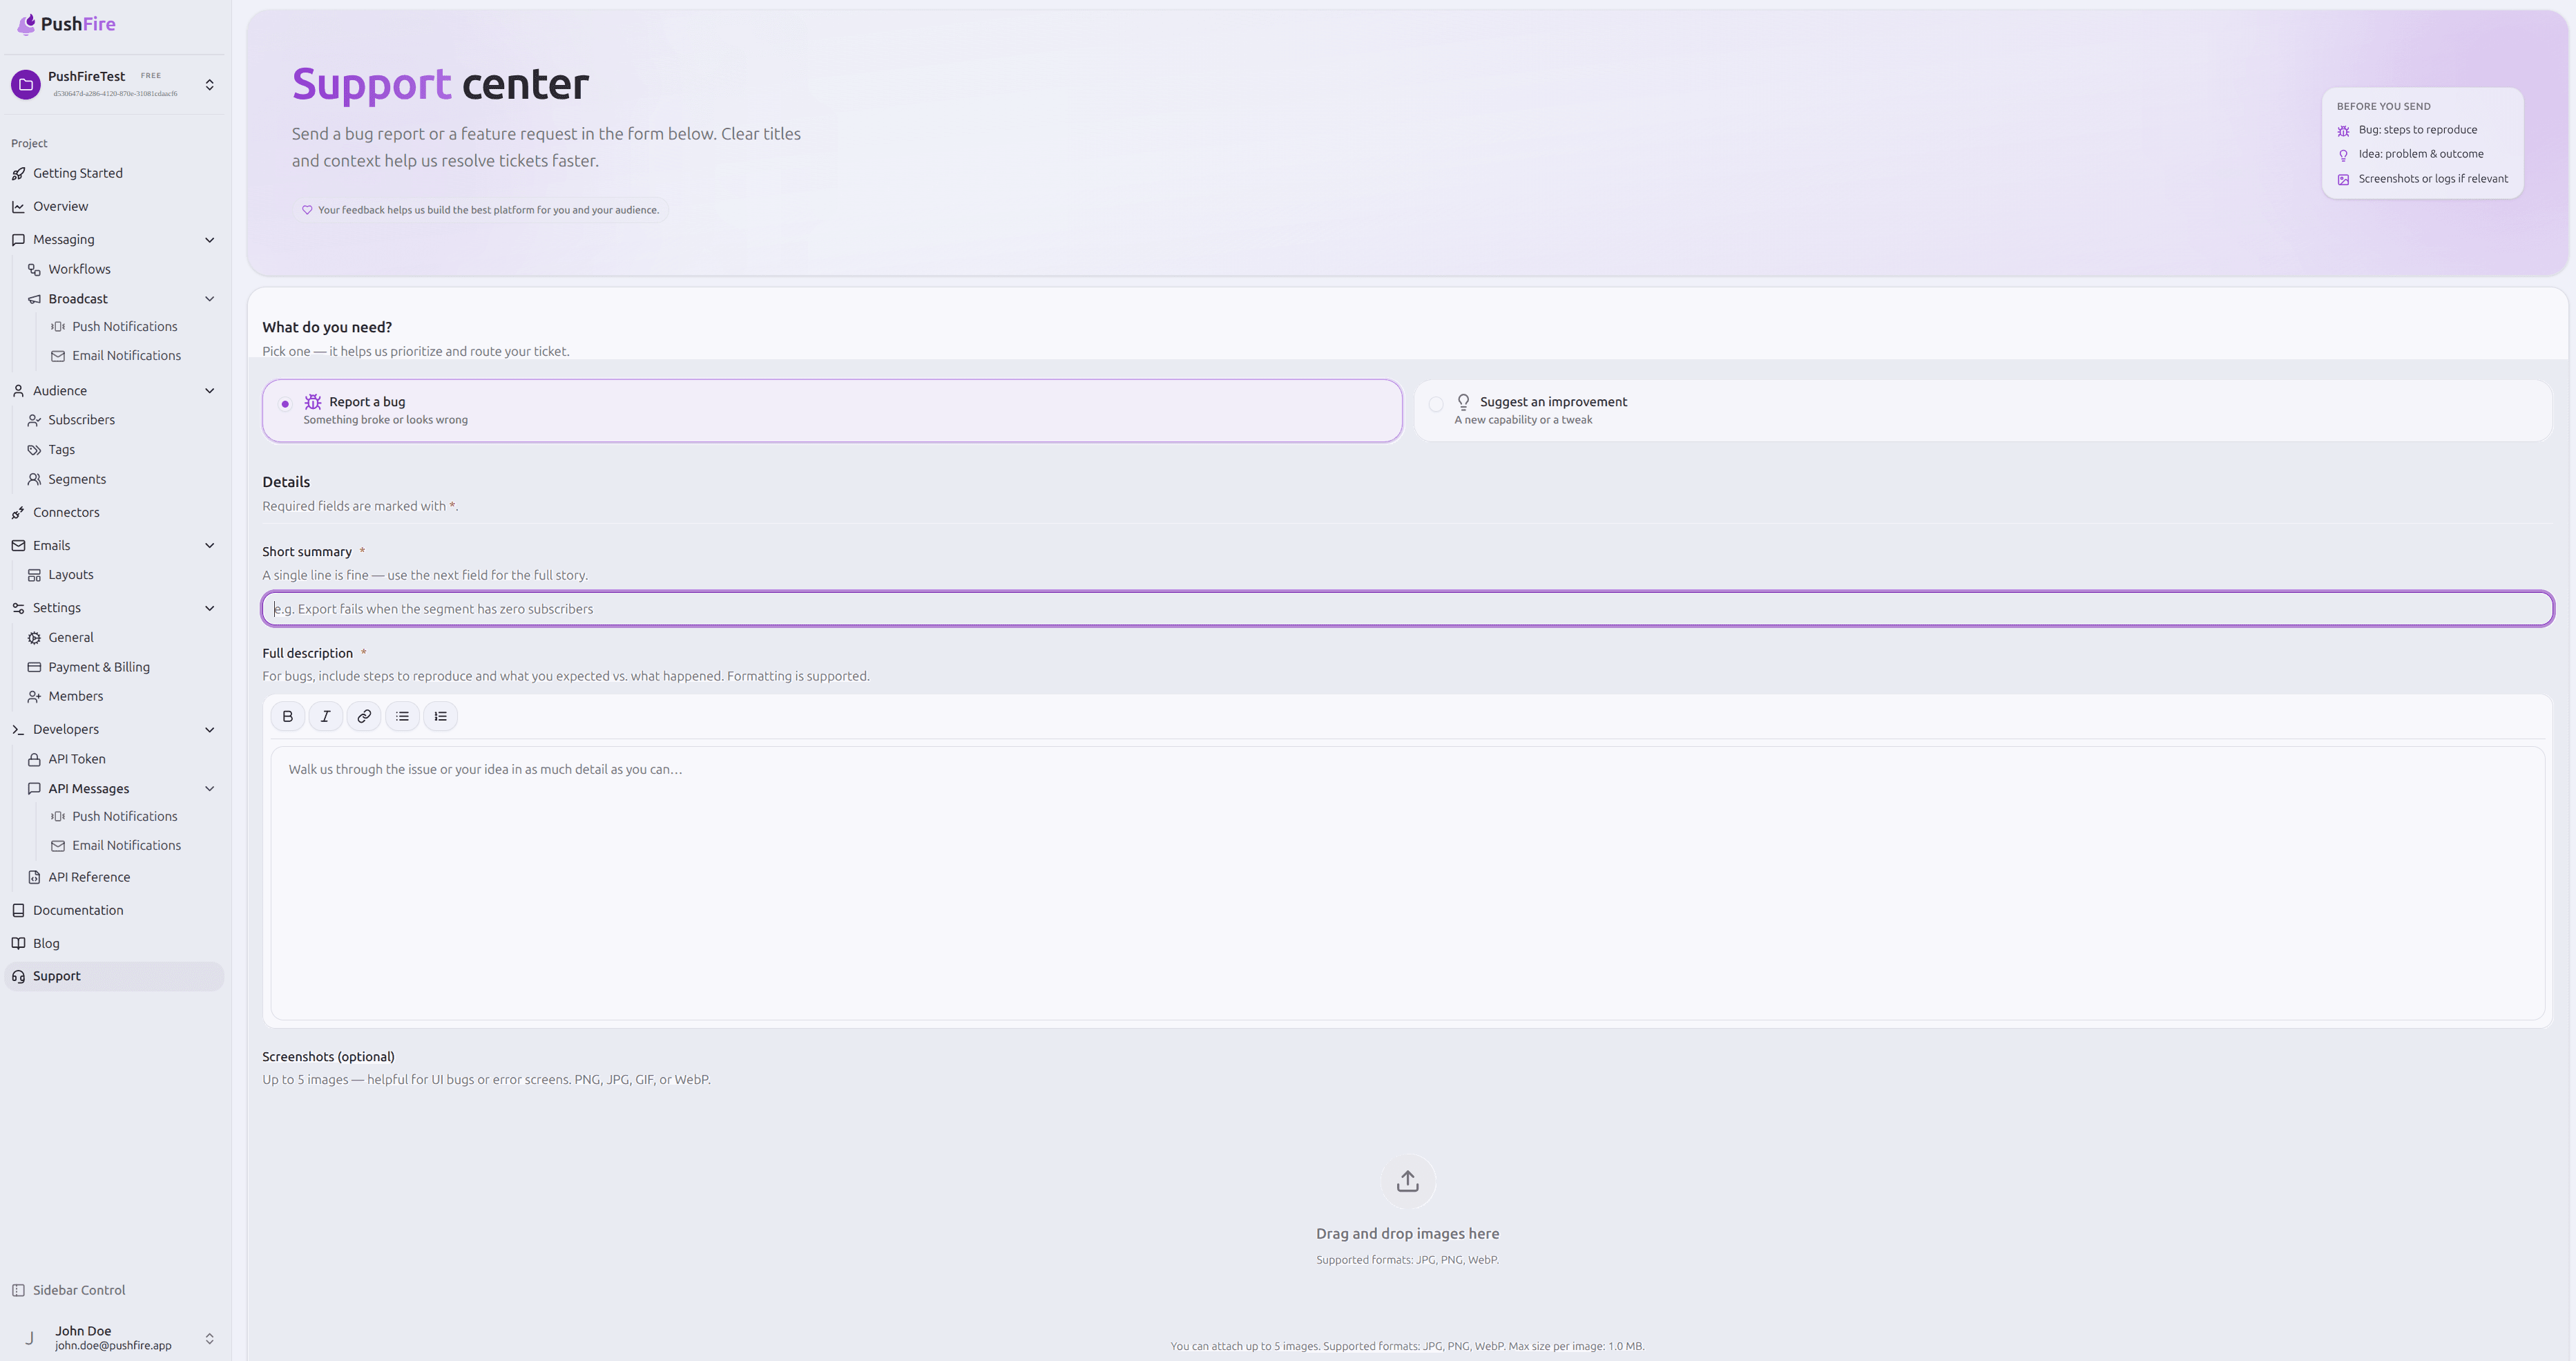2576x1361 pixels.
Task: Click the J user avatar
Action: click(30, 1338)
